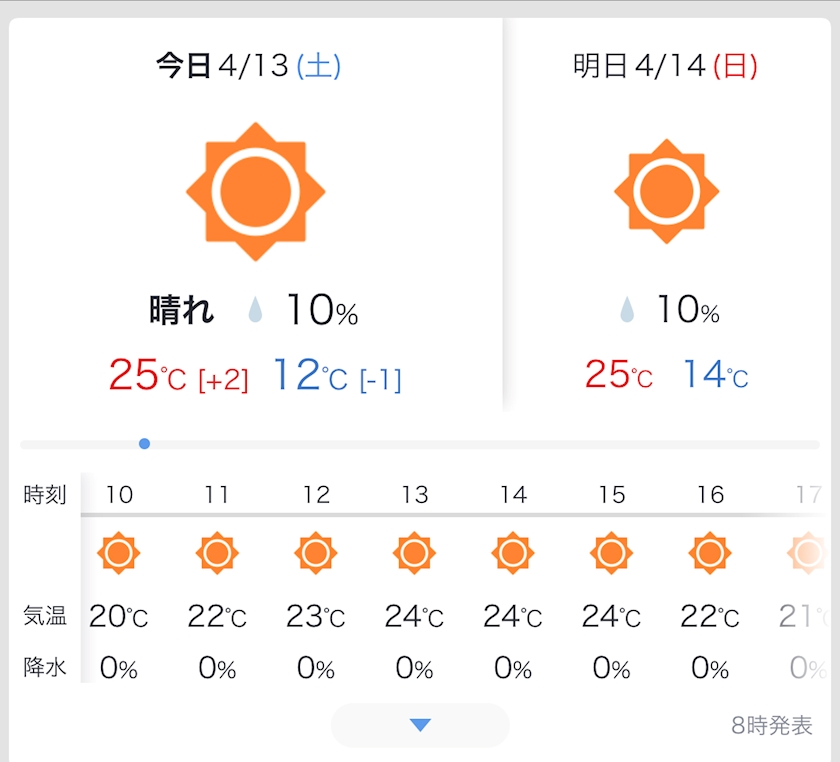Click tomorrow's low temperature 14℃
Screen dimensions: 840x762
click(715, 375)
